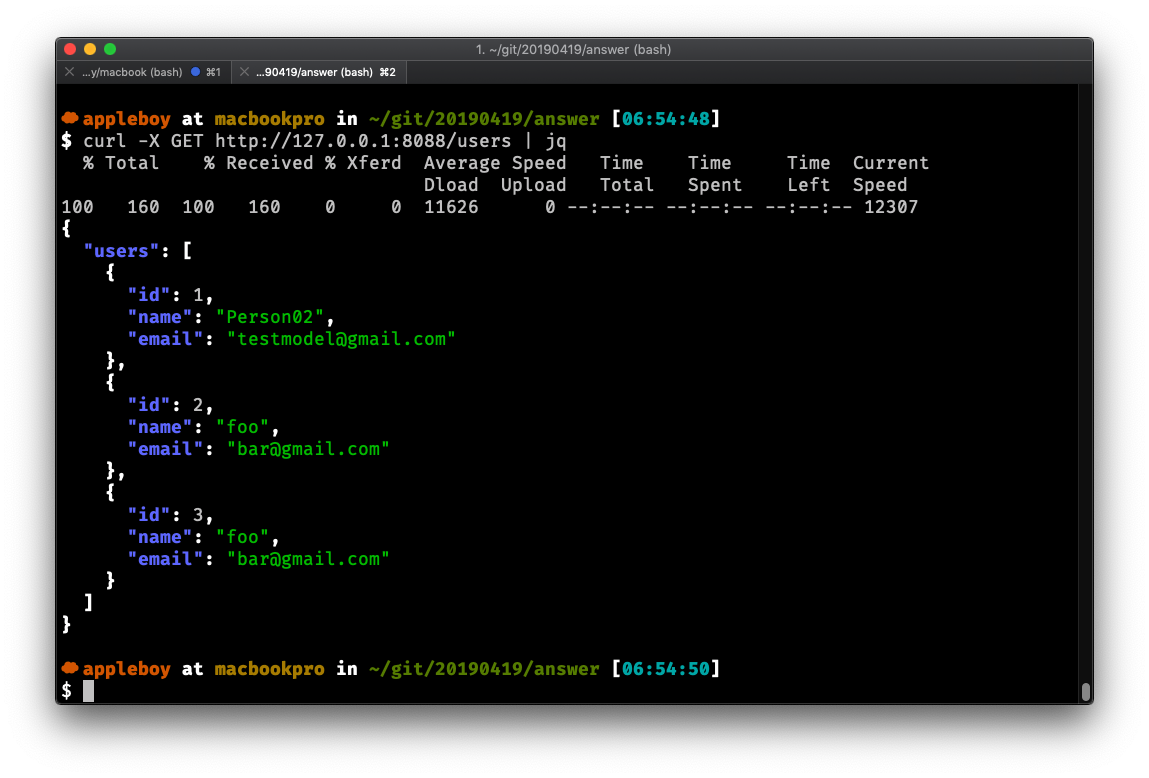Click the cursor at the empty prompt
1149x778 pixels.
(89, 690)
